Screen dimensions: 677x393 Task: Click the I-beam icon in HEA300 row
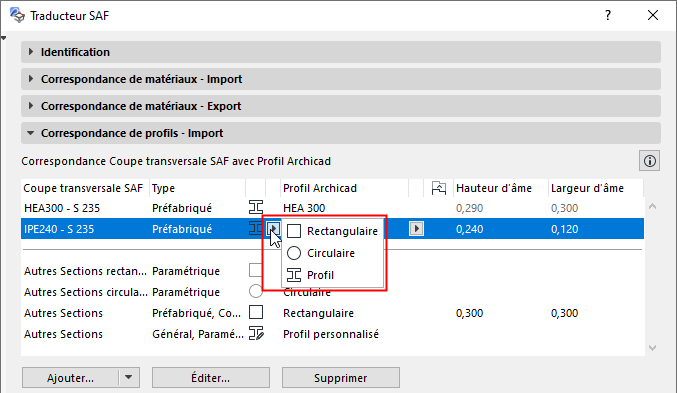256,208
